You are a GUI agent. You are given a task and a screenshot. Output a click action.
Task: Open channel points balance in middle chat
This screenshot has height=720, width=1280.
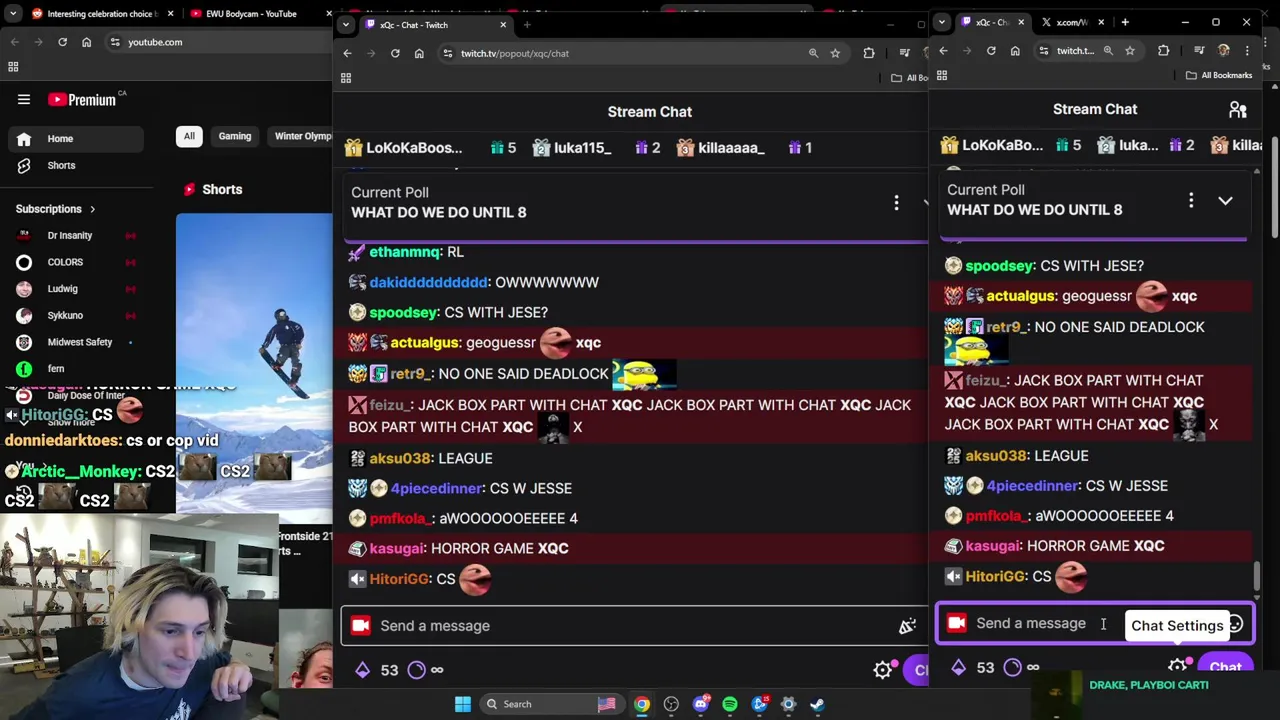376,670
